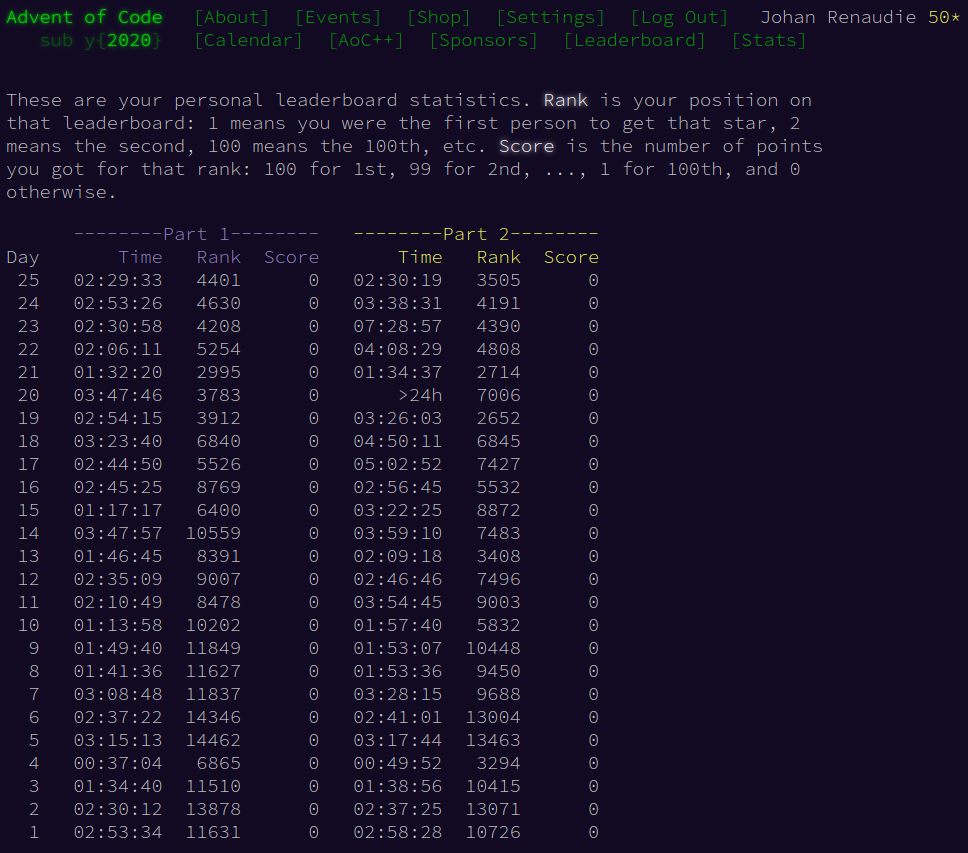Click Day 5 Part 1 rank 14462

tap(213, 740)
